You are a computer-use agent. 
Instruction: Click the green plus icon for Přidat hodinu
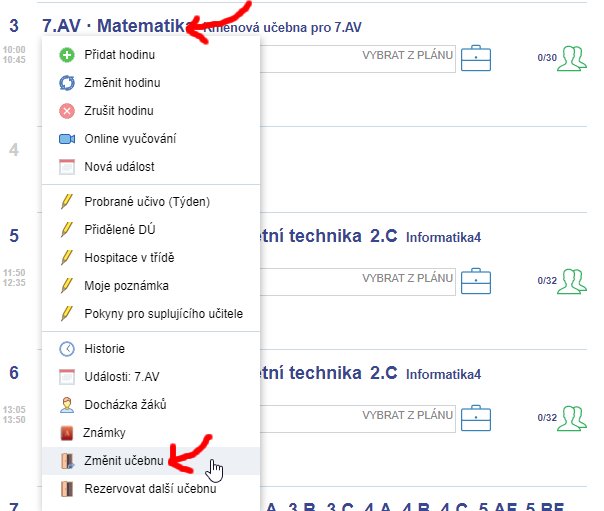click(67, 54)
